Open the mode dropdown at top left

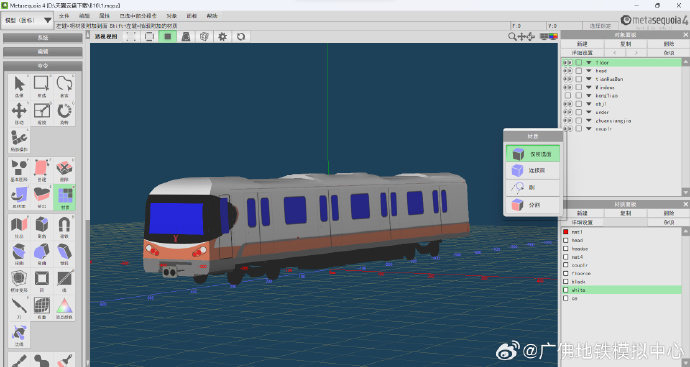click(x=27, y=20)
